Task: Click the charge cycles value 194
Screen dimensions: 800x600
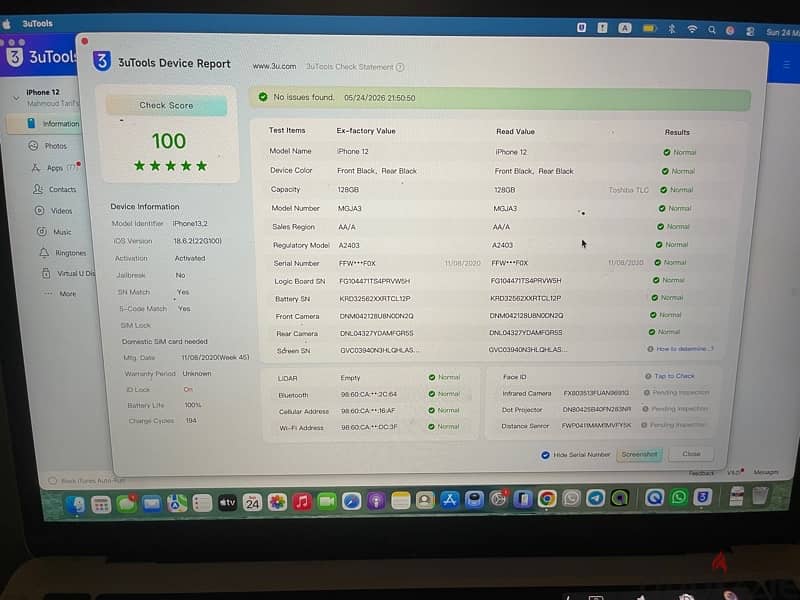Action: (x=191, y=420)
